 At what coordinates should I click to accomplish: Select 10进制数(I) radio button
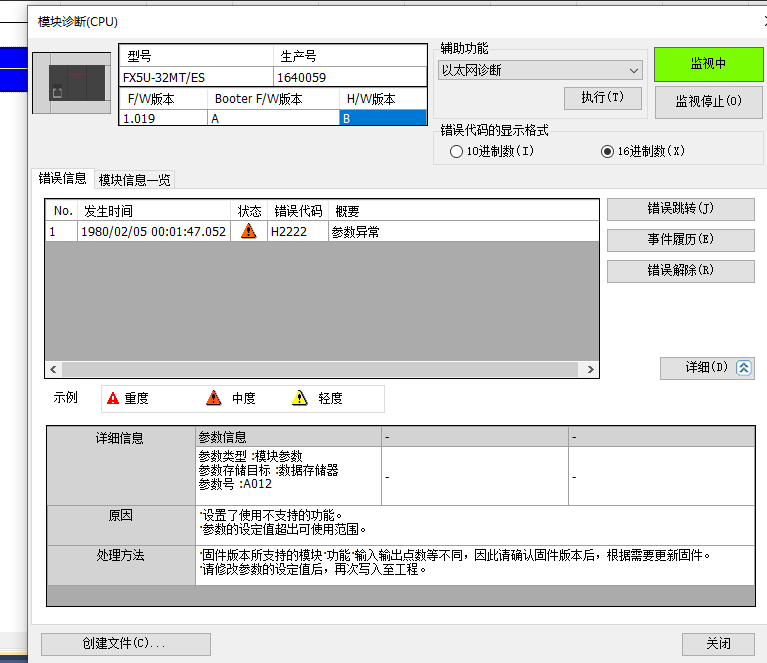pyautogui.click(x=457, y=152)
